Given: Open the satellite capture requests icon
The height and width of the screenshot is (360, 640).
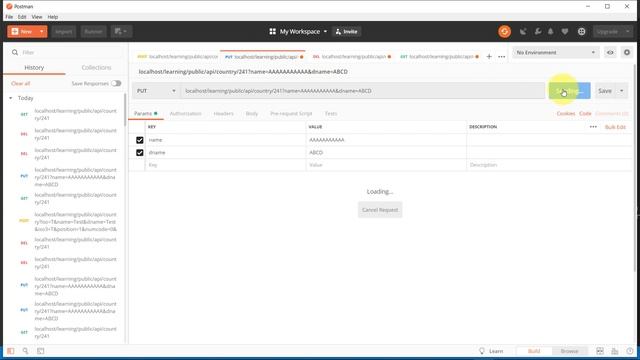Looking at the screenshot, I should [x=523, y=31].
